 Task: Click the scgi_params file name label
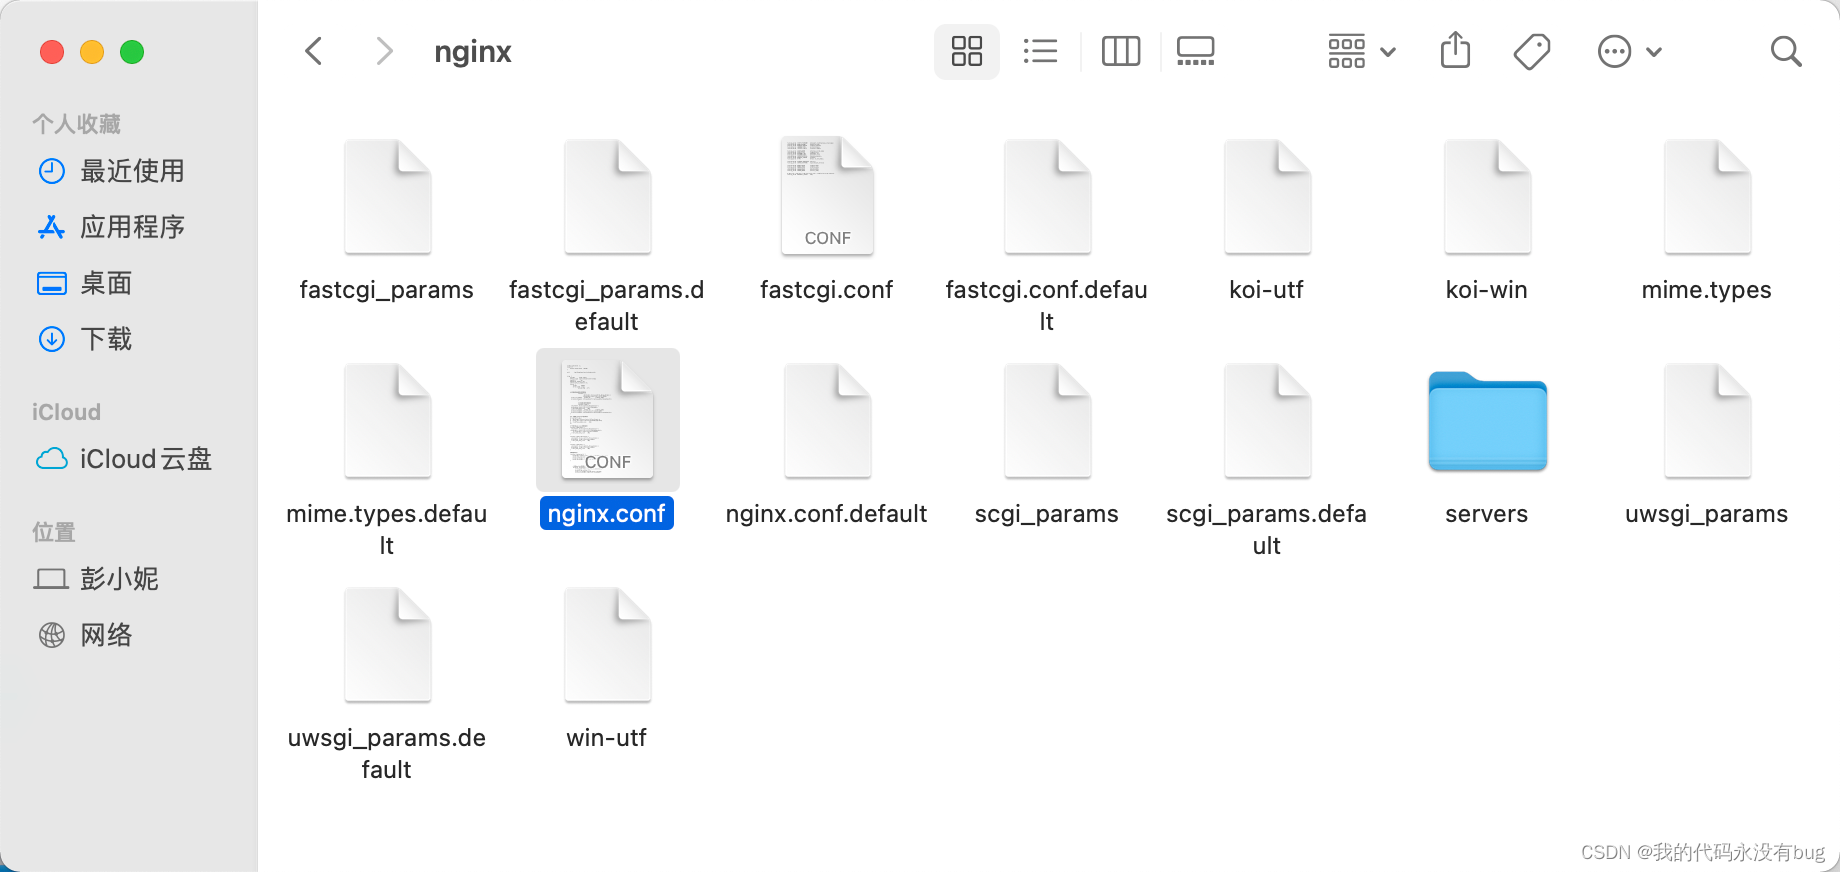[1047, 514]
